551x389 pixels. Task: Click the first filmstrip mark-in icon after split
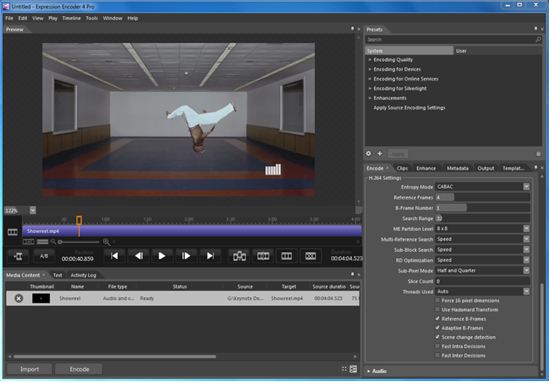pyautogui.click(x=263, y=256)
